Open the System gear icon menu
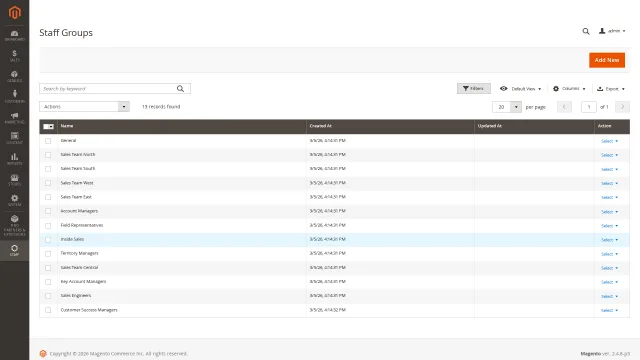 coord(14,200)
